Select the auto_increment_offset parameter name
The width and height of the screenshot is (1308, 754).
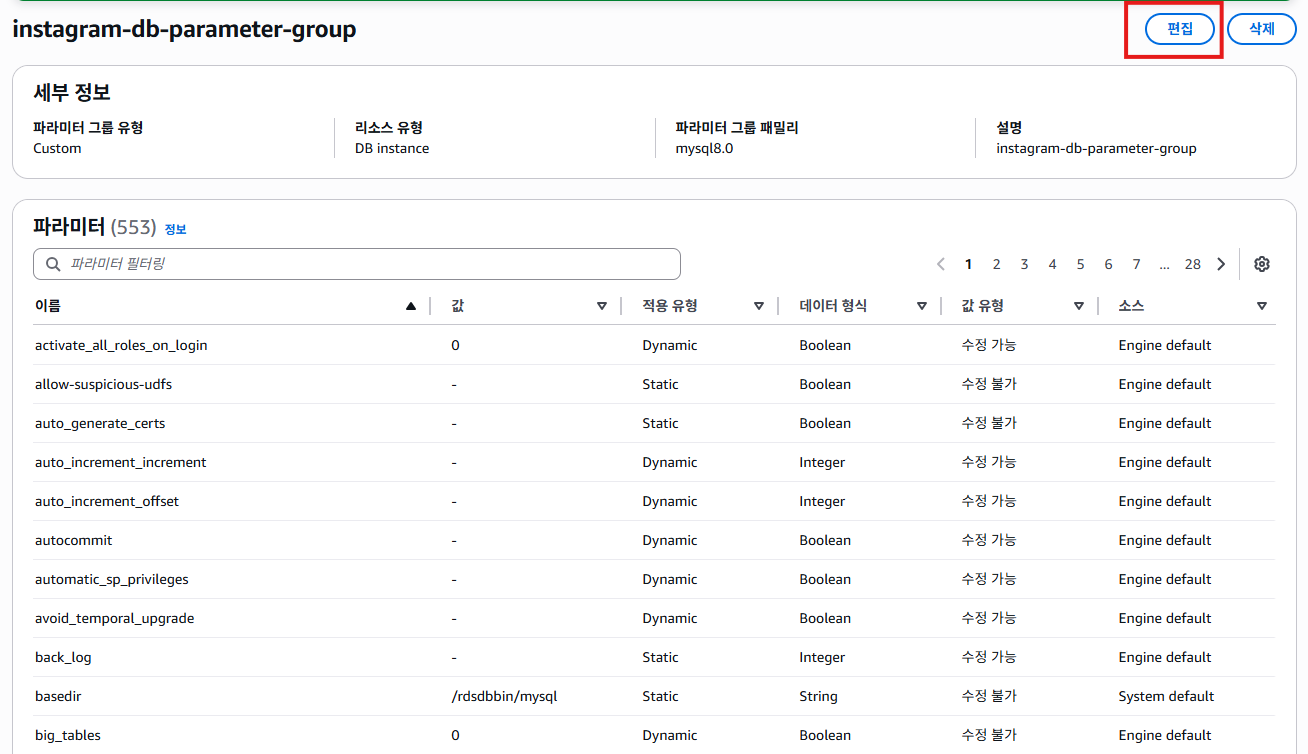click(x=107, y=501)
